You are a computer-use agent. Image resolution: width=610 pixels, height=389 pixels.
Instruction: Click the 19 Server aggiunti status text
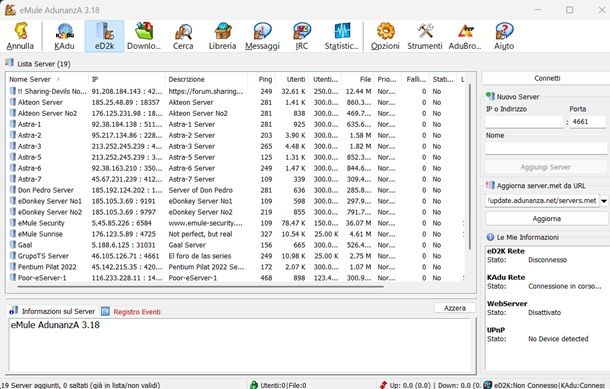point(80,385)
